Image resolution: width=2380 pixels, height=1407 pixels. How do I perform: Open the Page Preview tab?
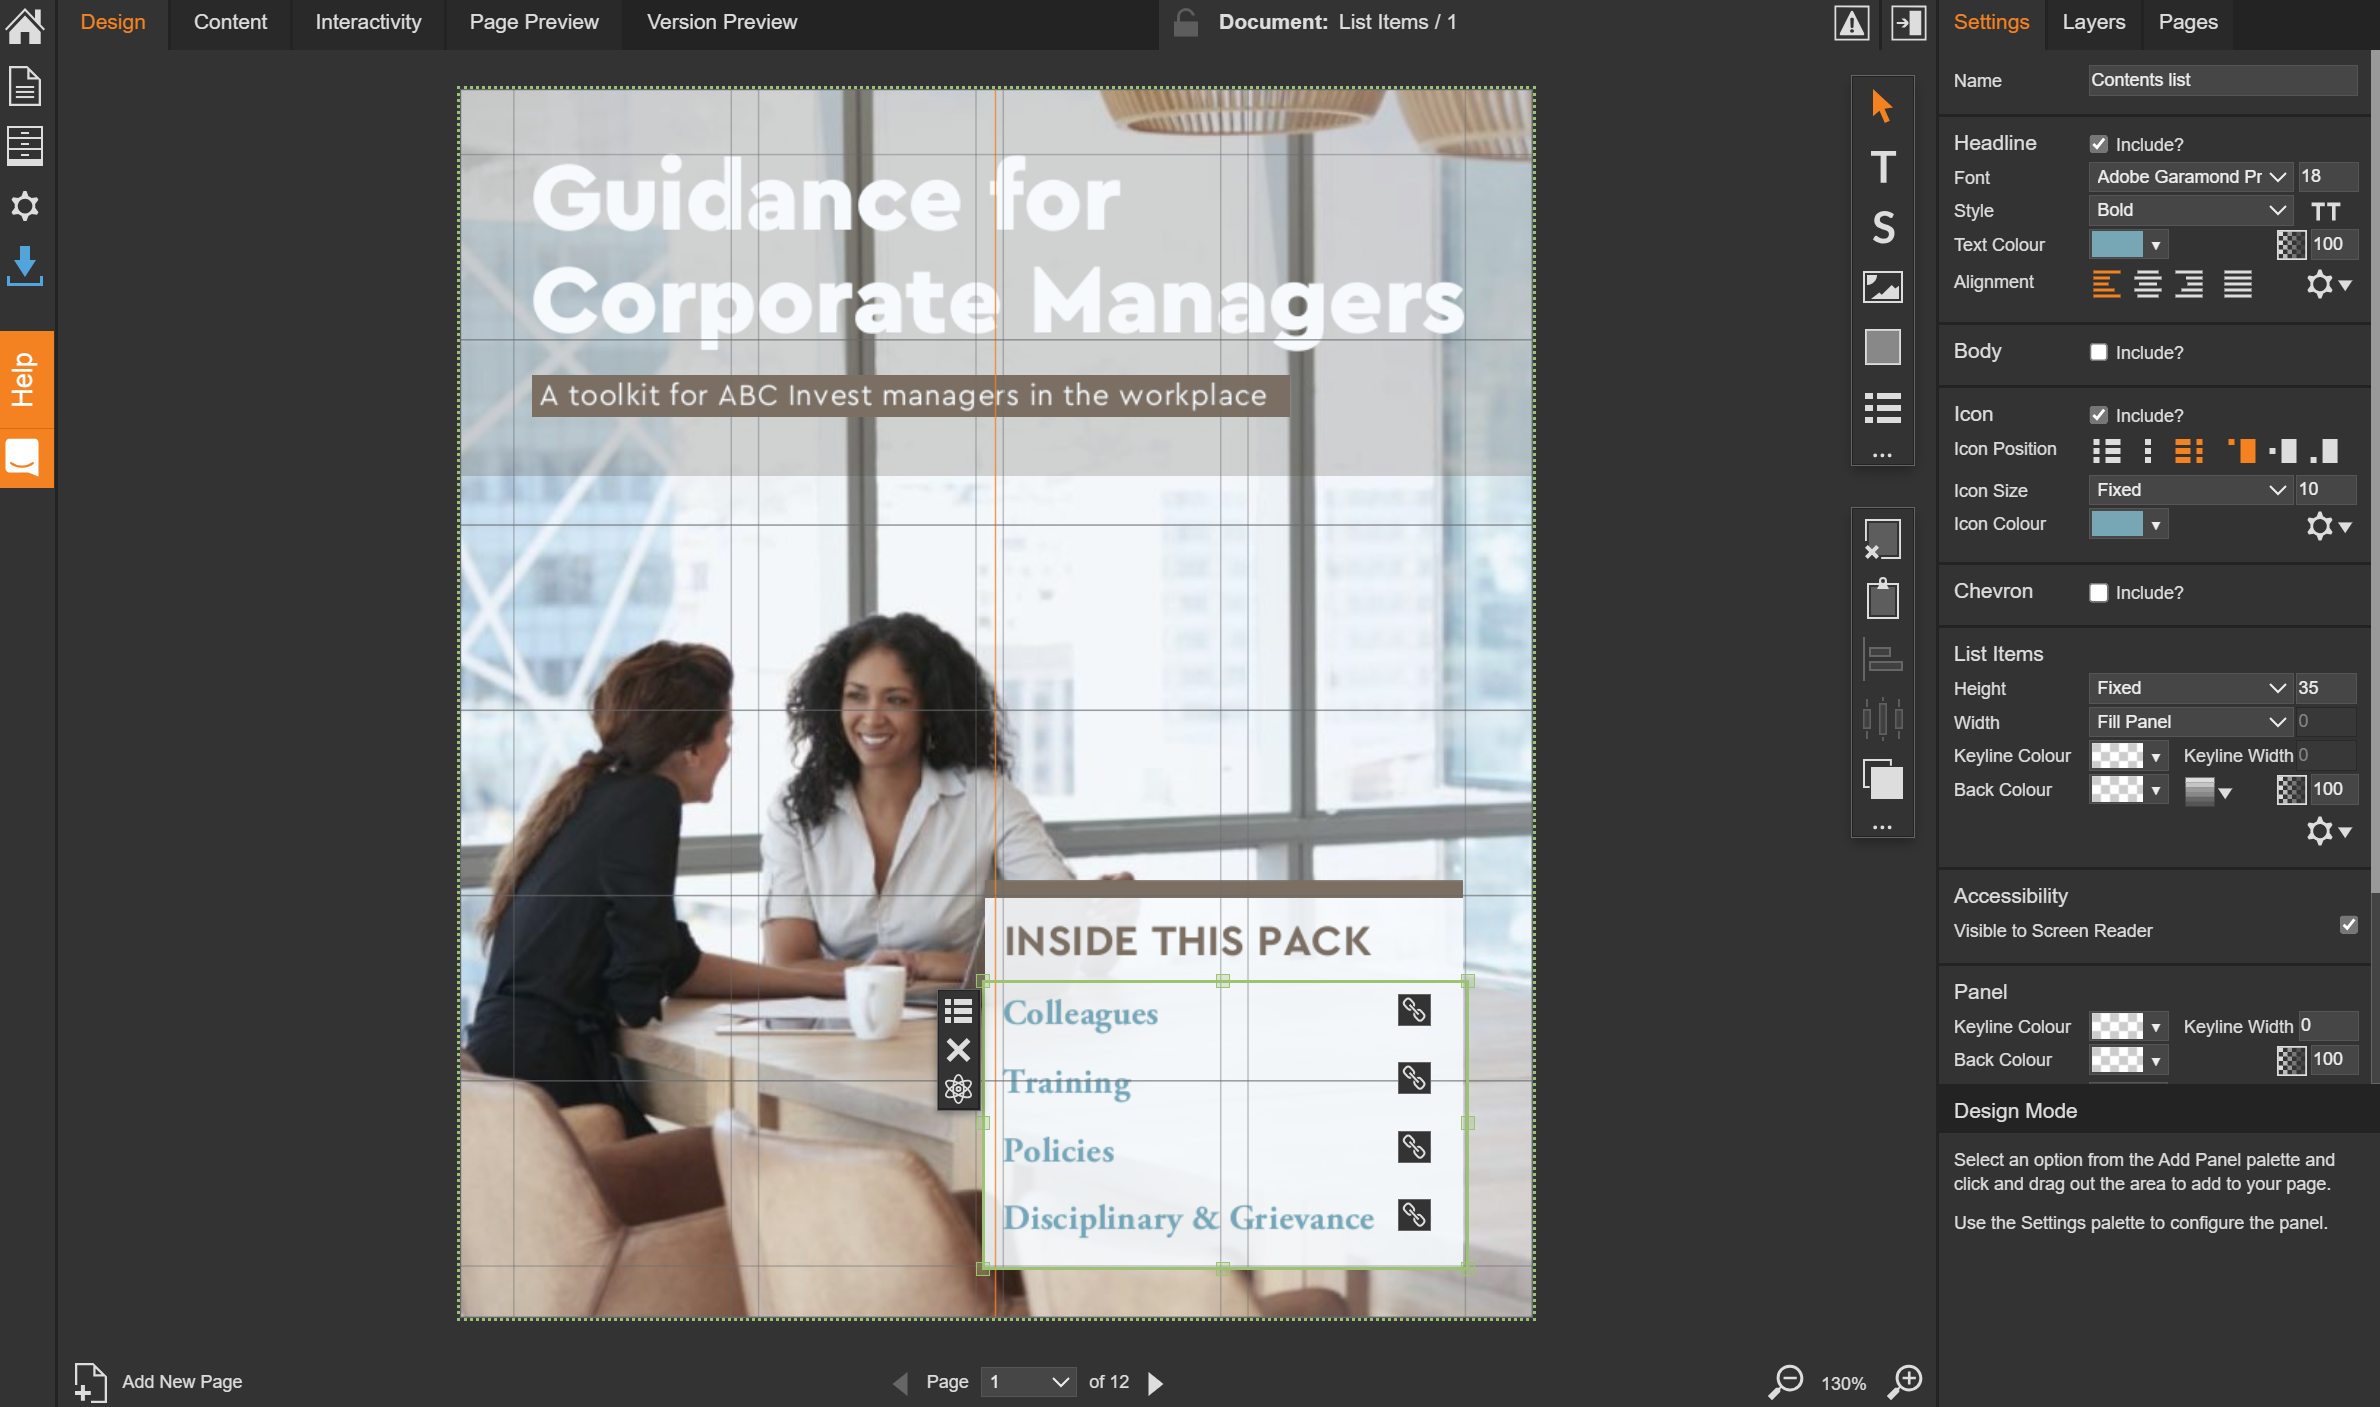coord(534,22)
